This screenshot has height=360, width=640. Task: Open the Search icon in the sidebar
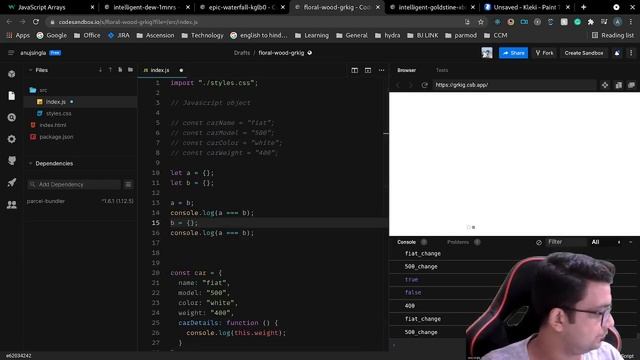point(11,118)
